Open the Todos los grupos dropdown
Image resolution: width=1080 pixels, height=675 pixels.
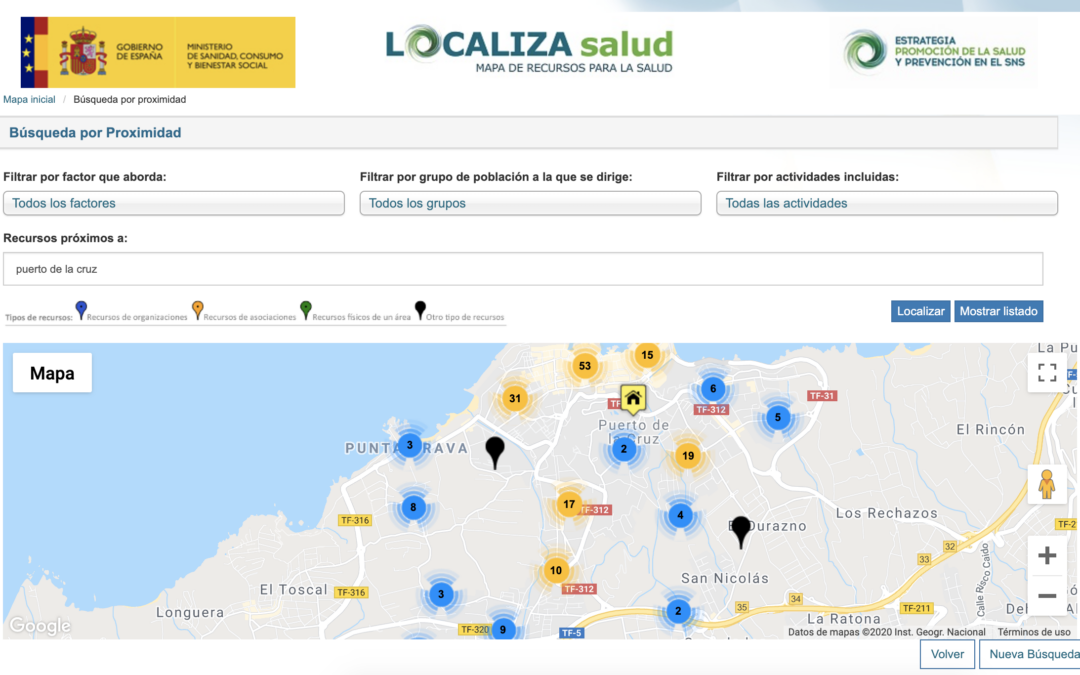(531, 203)
